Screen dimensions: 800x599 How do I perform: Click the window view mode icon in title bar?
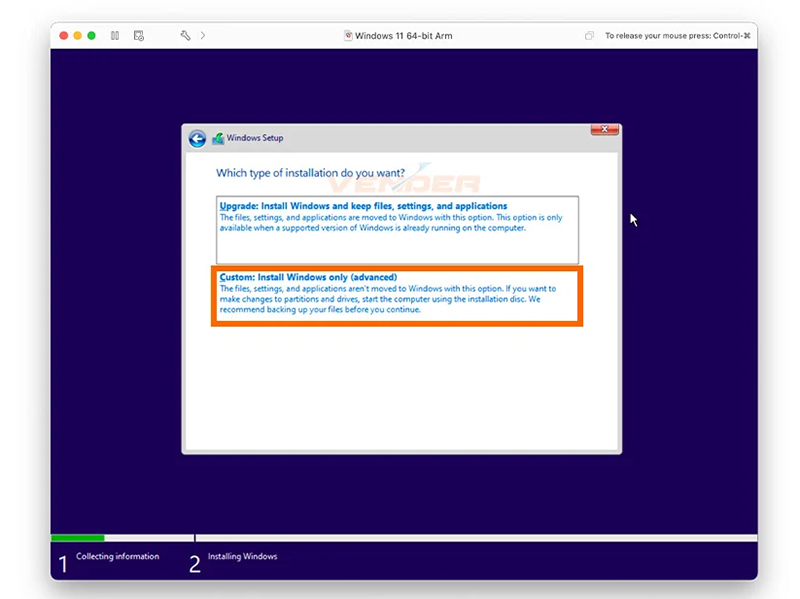(x=589, y=36)
